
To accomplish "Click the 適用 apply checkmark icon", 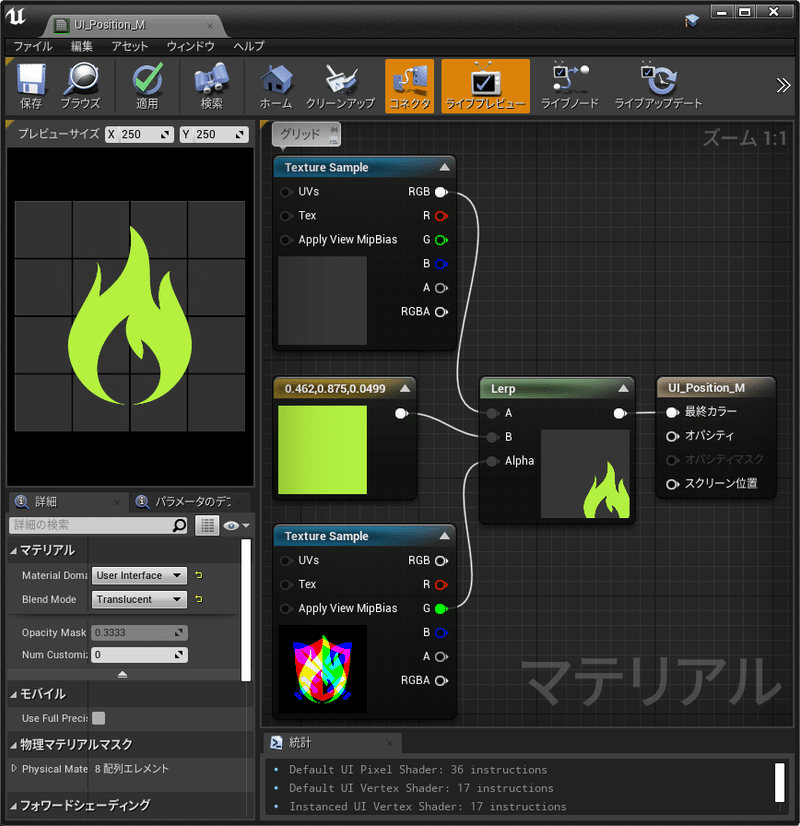I will pyautogui.click(x=147, y=85).
